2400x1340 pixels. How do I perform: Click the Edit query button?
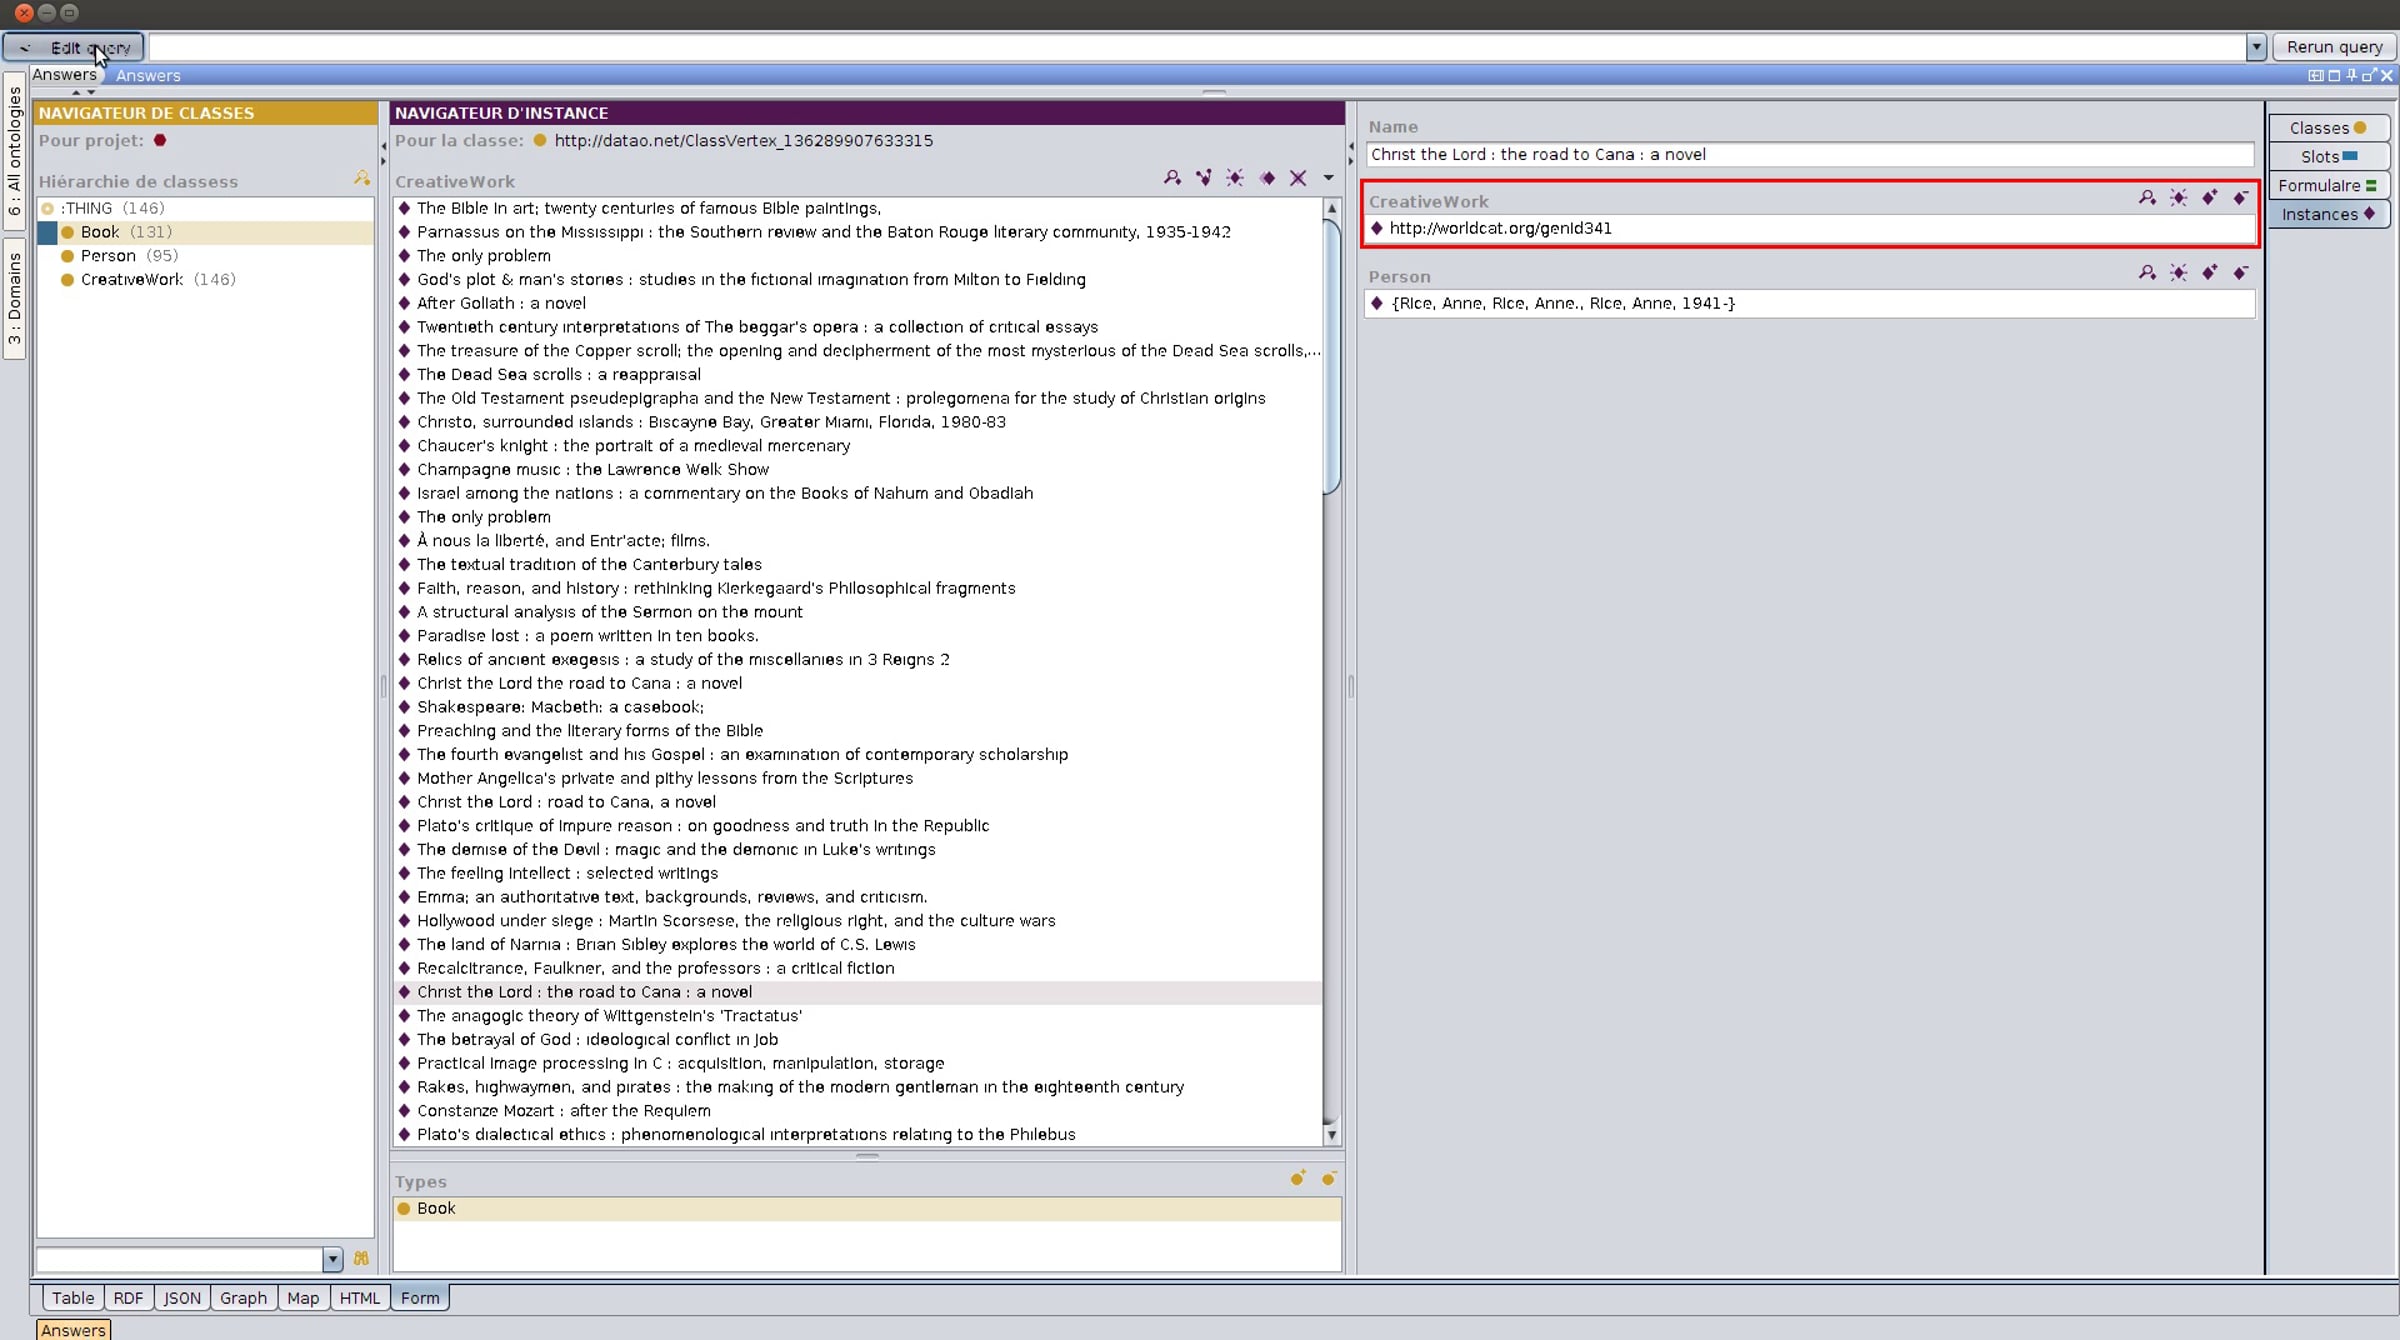tap(73, 47)
